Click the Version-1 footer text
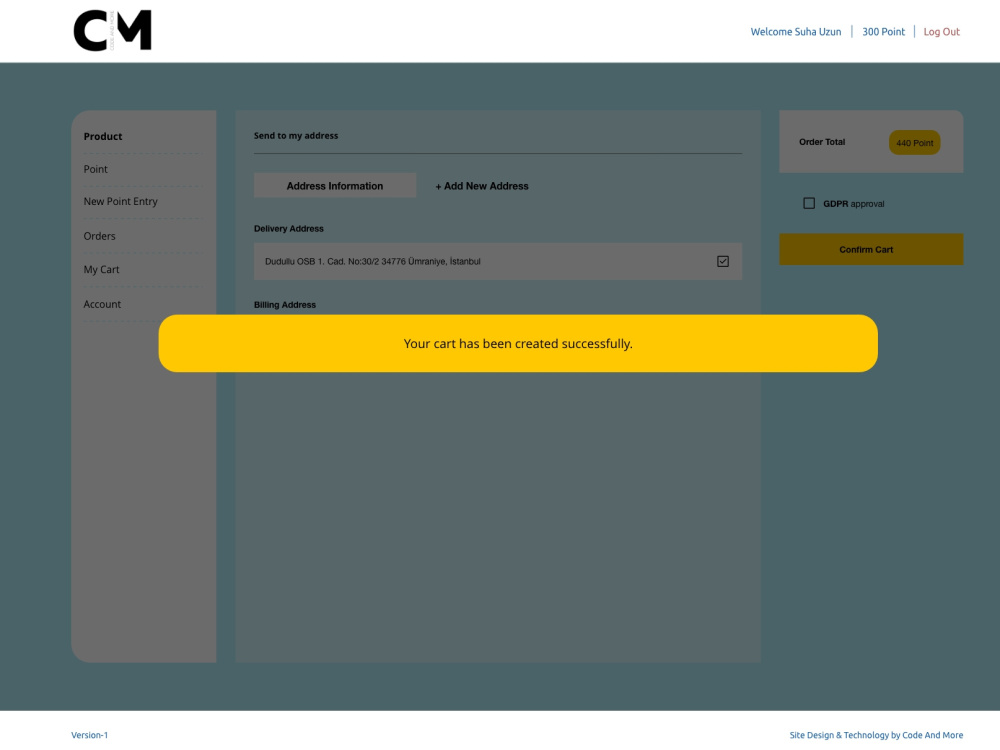Screen dimensions: 1000x750 click(89, 735)
